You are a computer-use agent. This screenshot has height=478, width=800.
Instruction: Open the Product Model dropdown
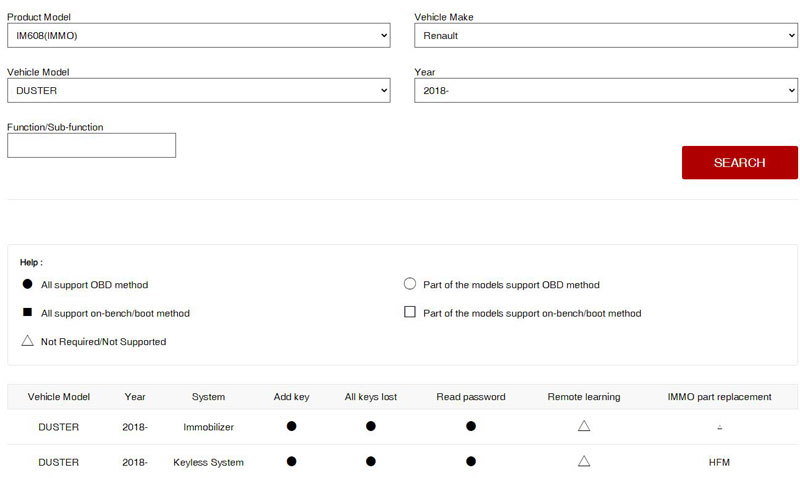pos(198,36)
